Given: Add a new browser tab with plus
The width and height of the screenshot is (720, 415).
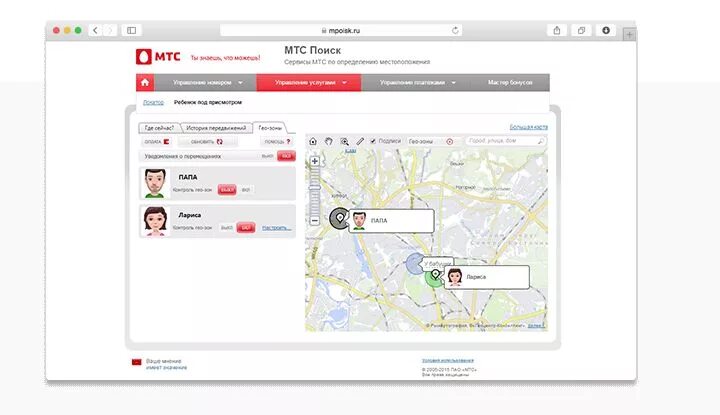Looking at the screenshot, I should coord(630,34).
